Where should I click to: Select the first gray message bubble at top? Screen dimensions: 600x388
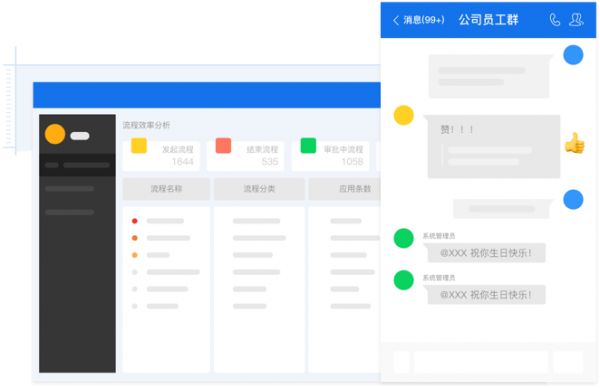tap(490, 76)
